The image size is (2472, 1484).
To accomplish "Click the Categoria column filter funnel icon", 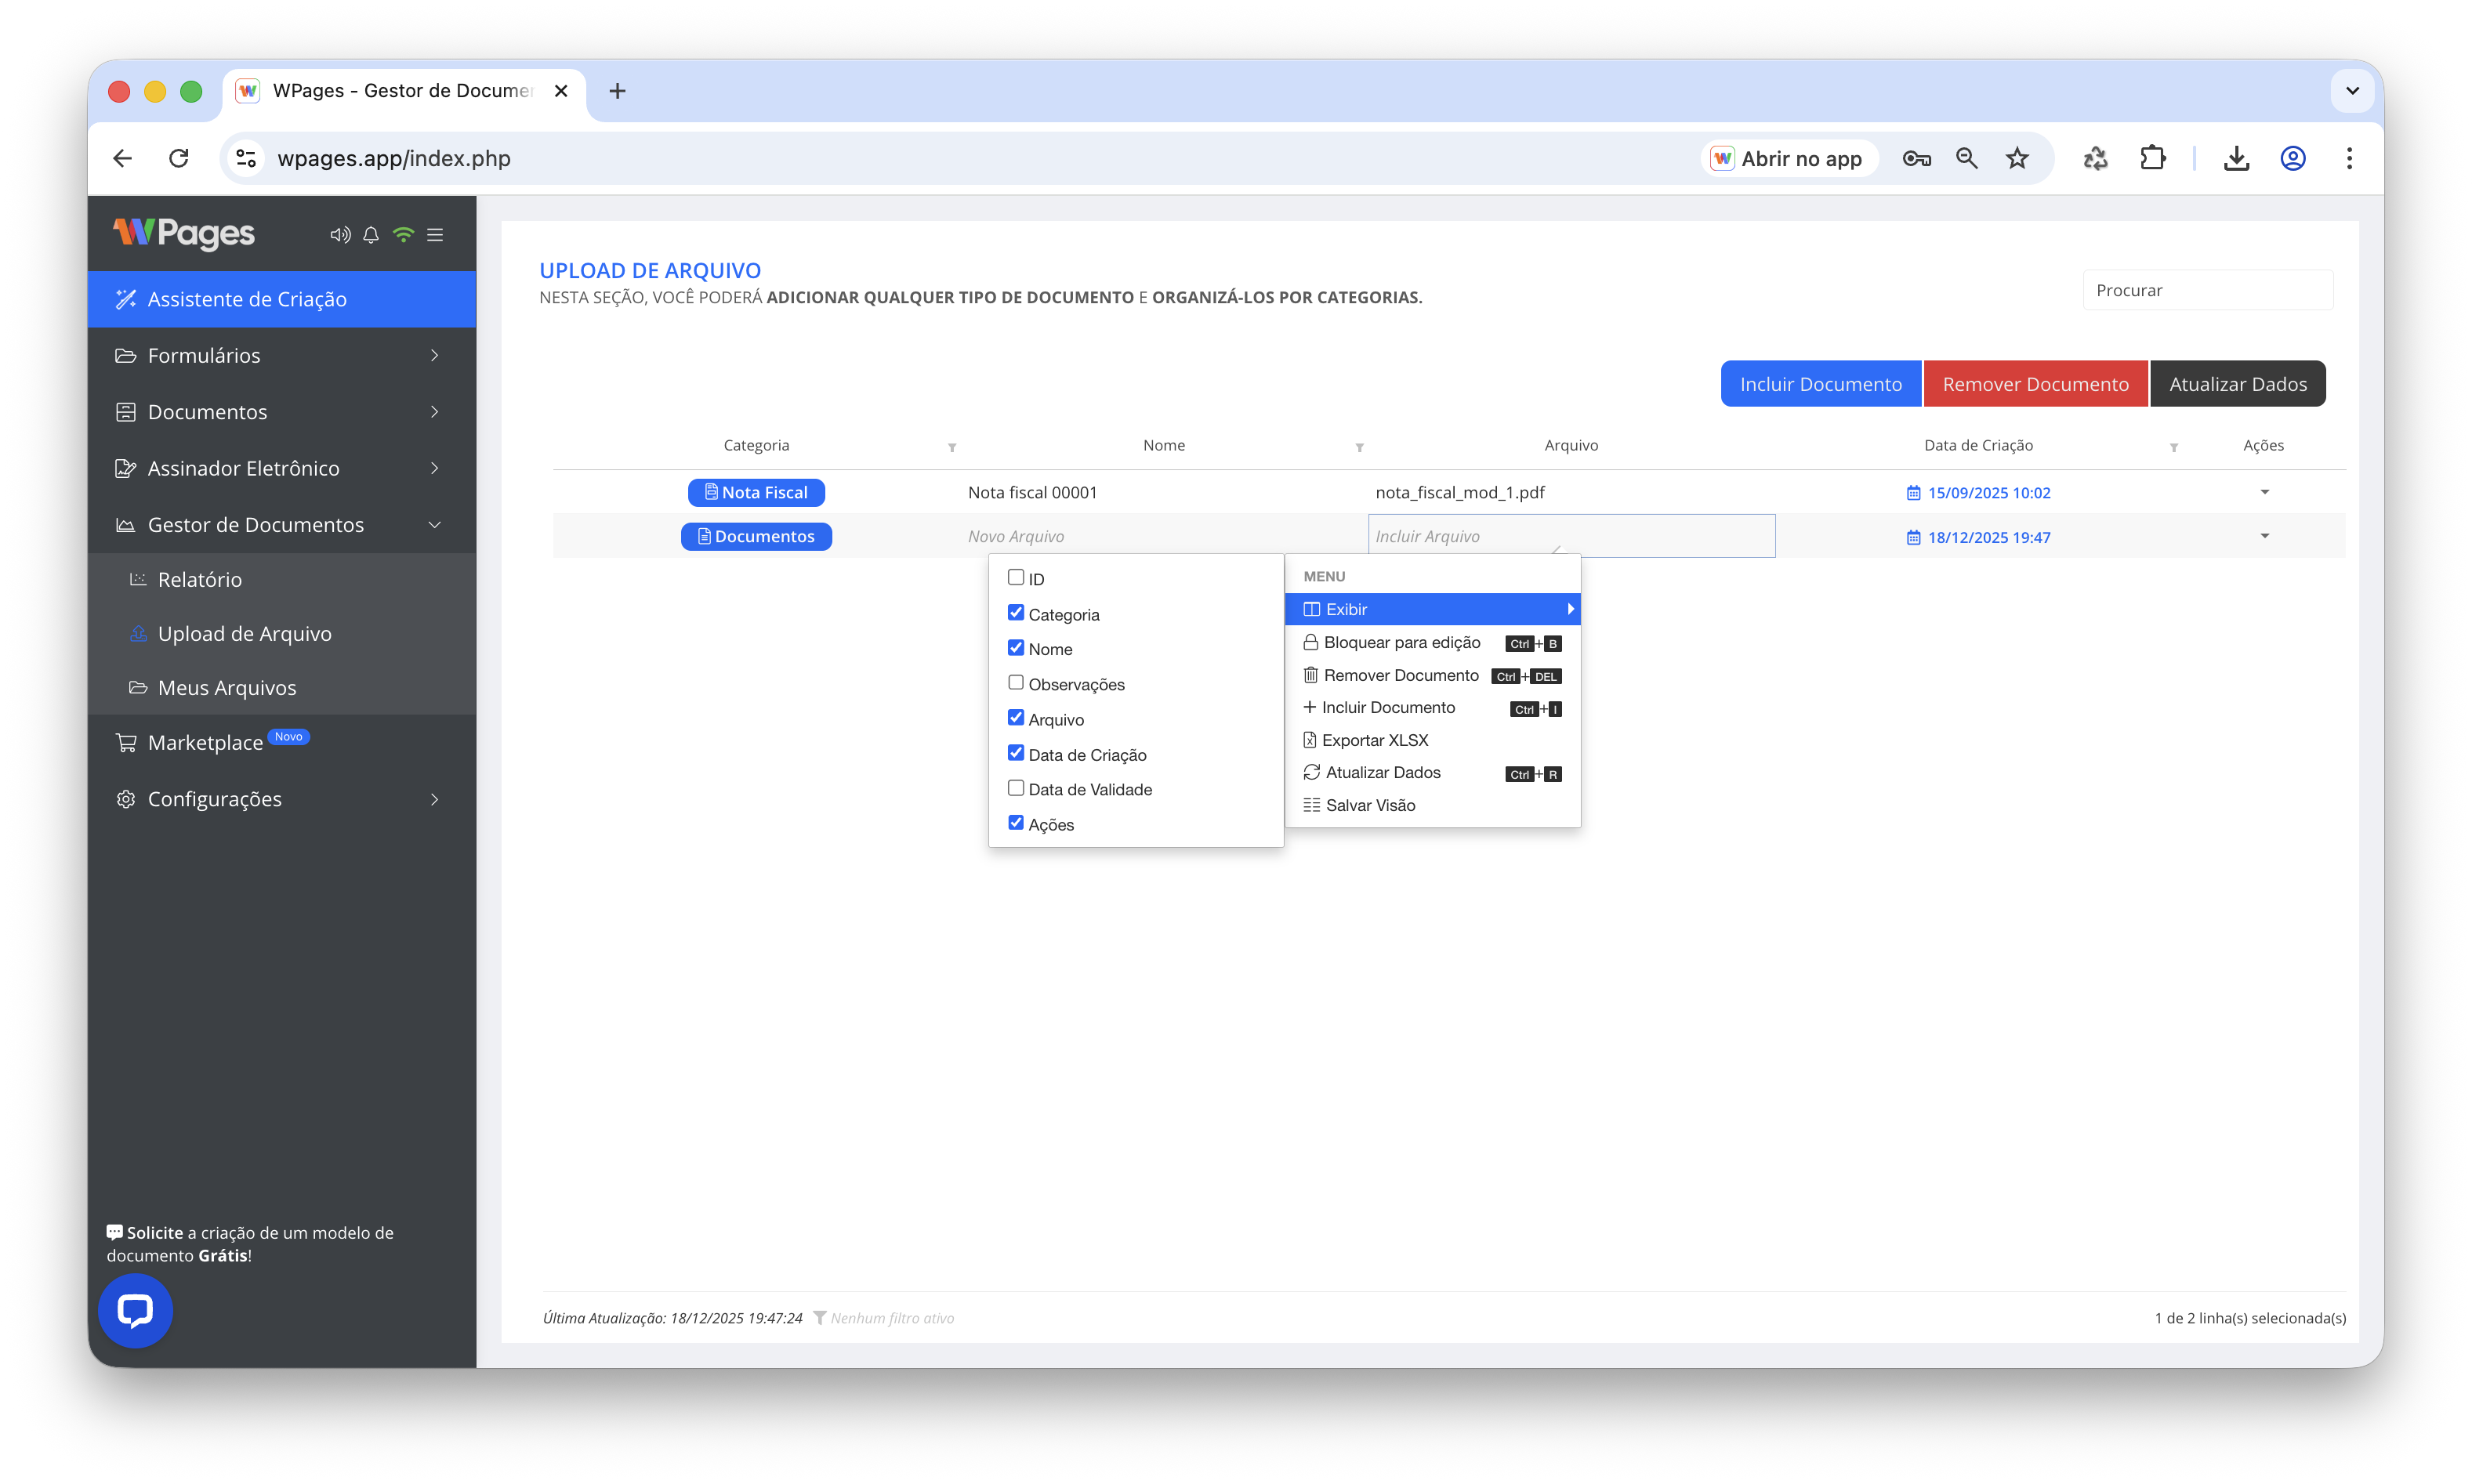I will pyautogui.click(x=952, y=447).
